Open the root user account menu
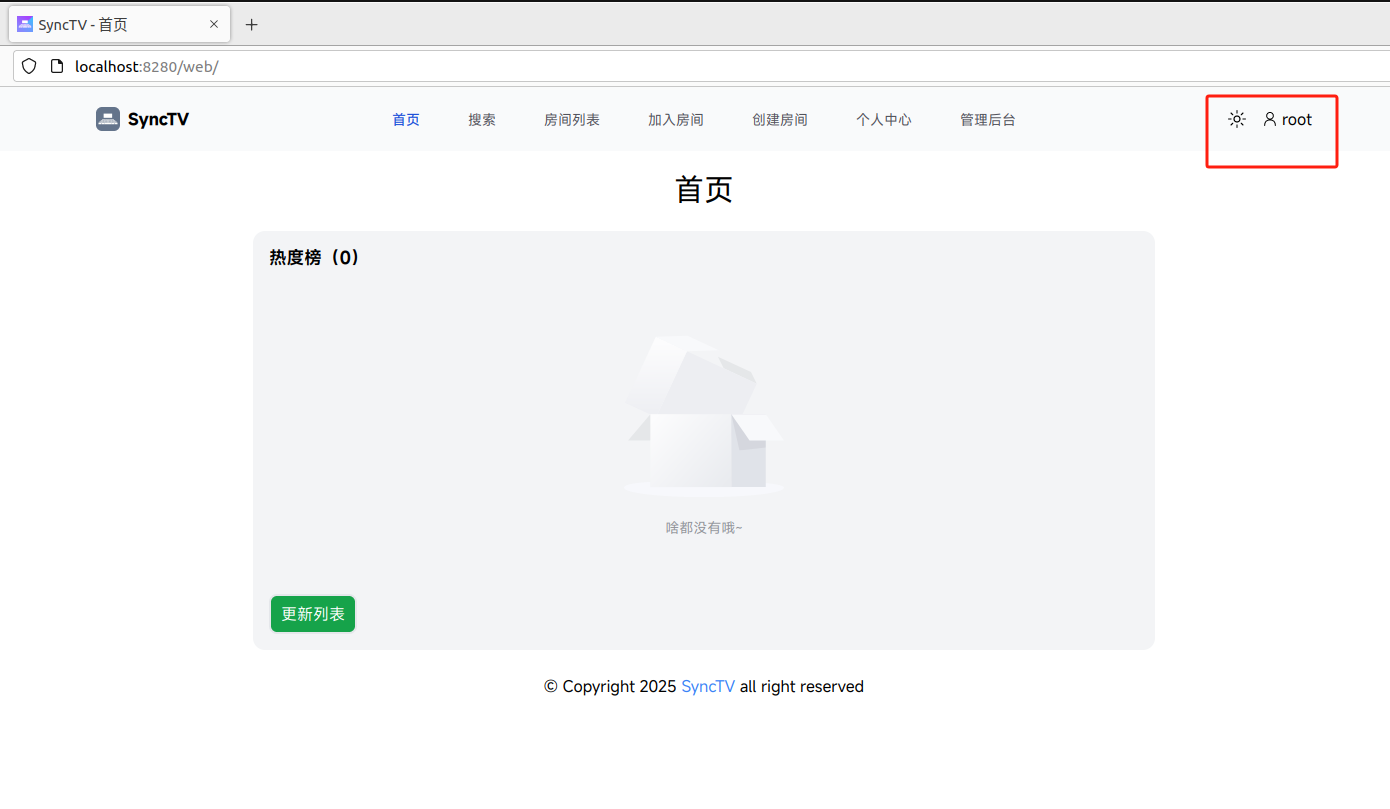This screenshot has height=809, width=1390. pos(1288,119)
